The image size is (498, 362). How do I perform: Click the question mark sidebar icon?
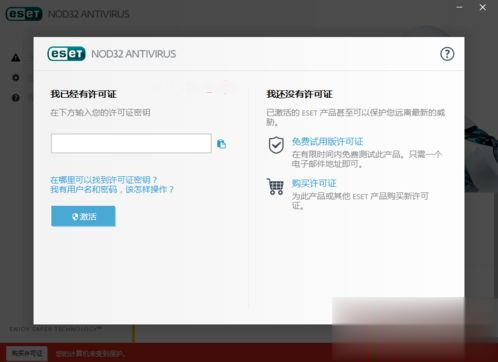pyautogui.click(x=16, y=98)
